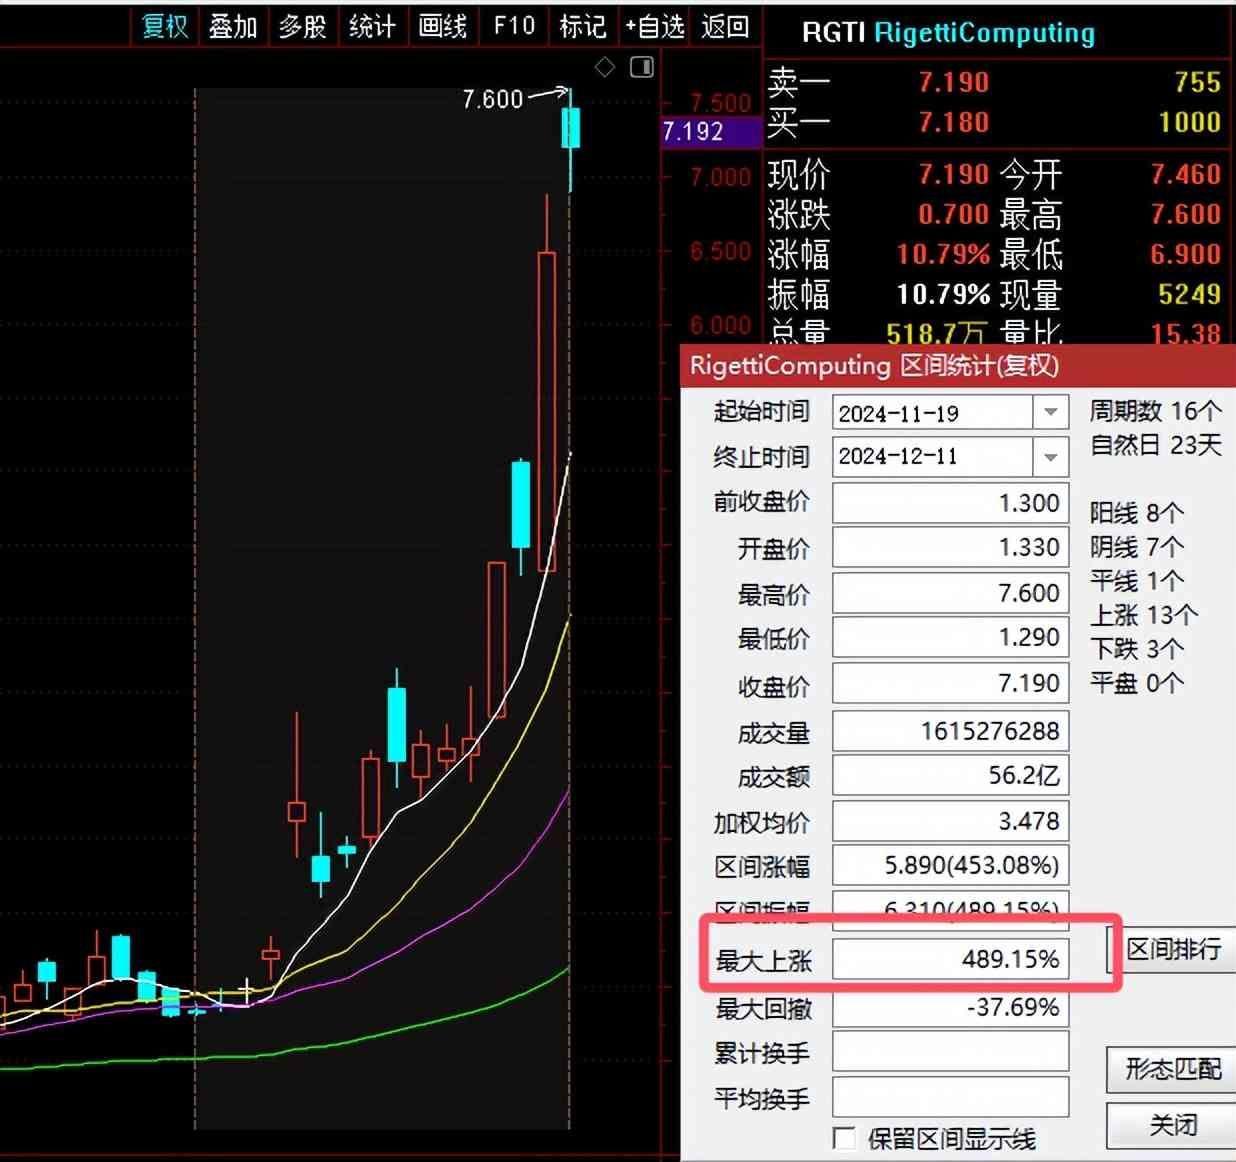Click the 7.600 high marker on chart
Viewport: 1236px width, 1162px height.
pyautogui.click(x=493, y=99)
